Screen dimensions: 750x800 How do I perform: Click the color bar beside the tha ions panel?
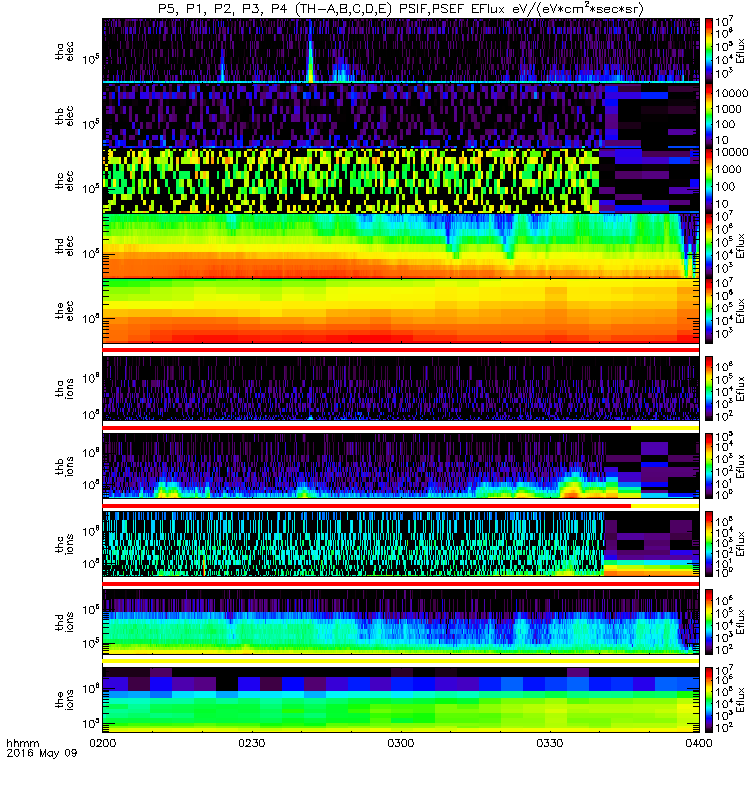coord(709,388)
